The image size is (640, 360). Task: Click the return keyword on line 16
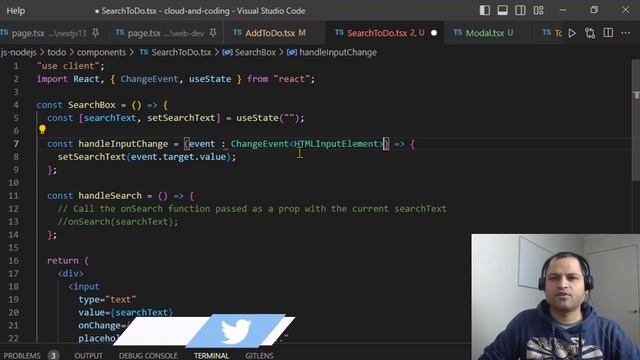63,261
